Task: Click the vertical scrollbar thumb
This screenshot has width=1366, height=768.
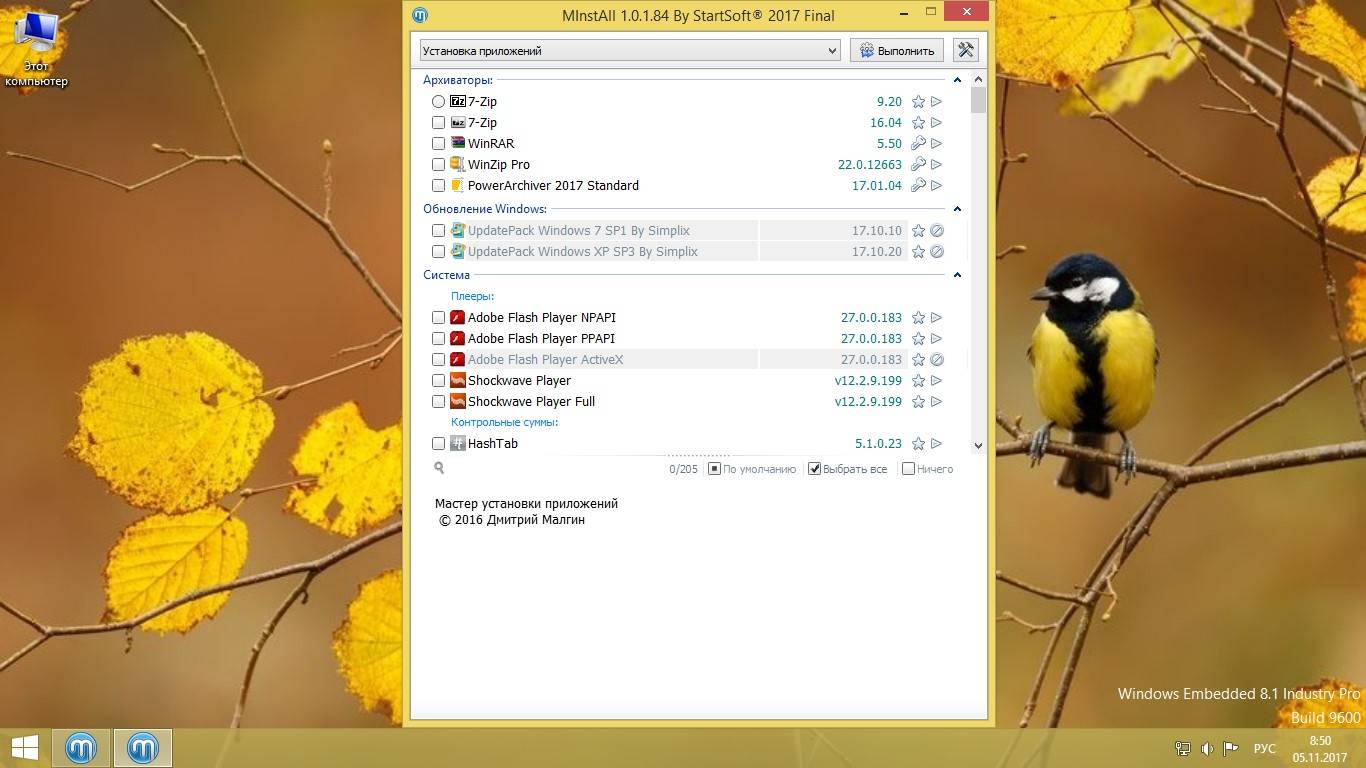Action: click(x=978, y=100)
